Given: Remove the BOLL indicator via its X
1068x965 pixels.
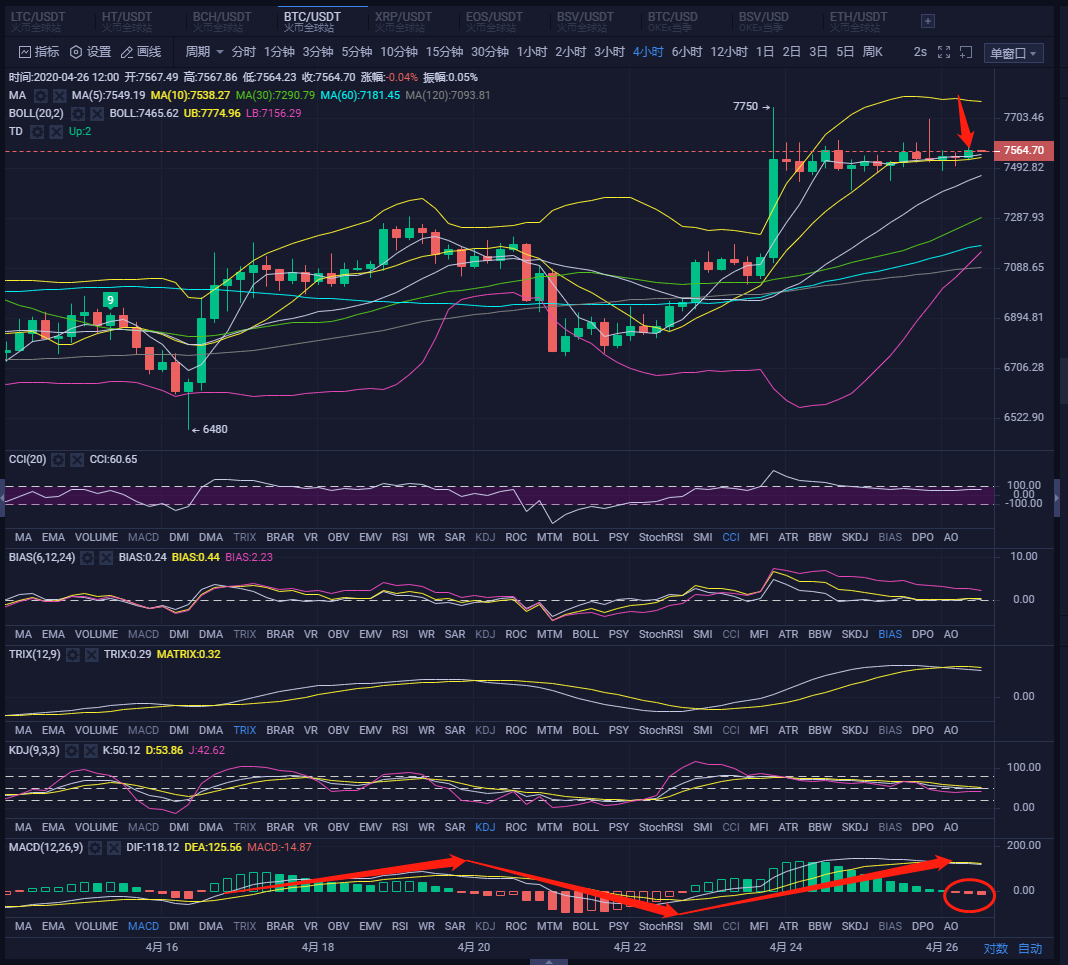Looking at the screenshot, I should pyautogui.click(x=97, y=113).
